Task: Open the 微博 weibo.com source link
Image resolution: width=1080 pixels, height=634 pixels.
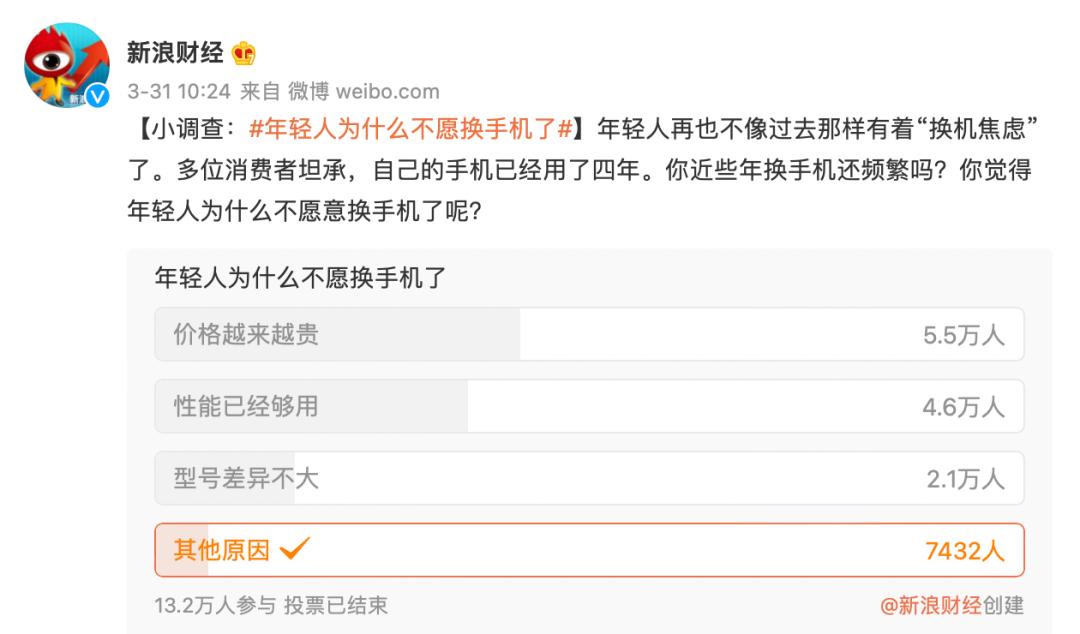Action: coord(364,92)
